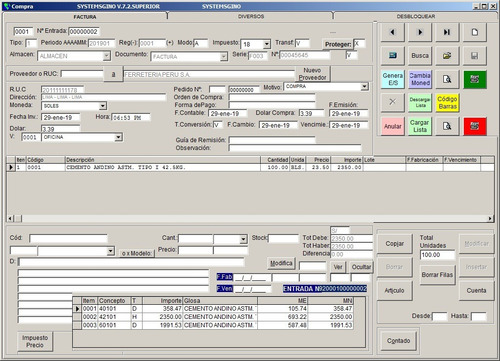Toggle the Proteger X box
The image size is (500, 361).
point(359,44)
